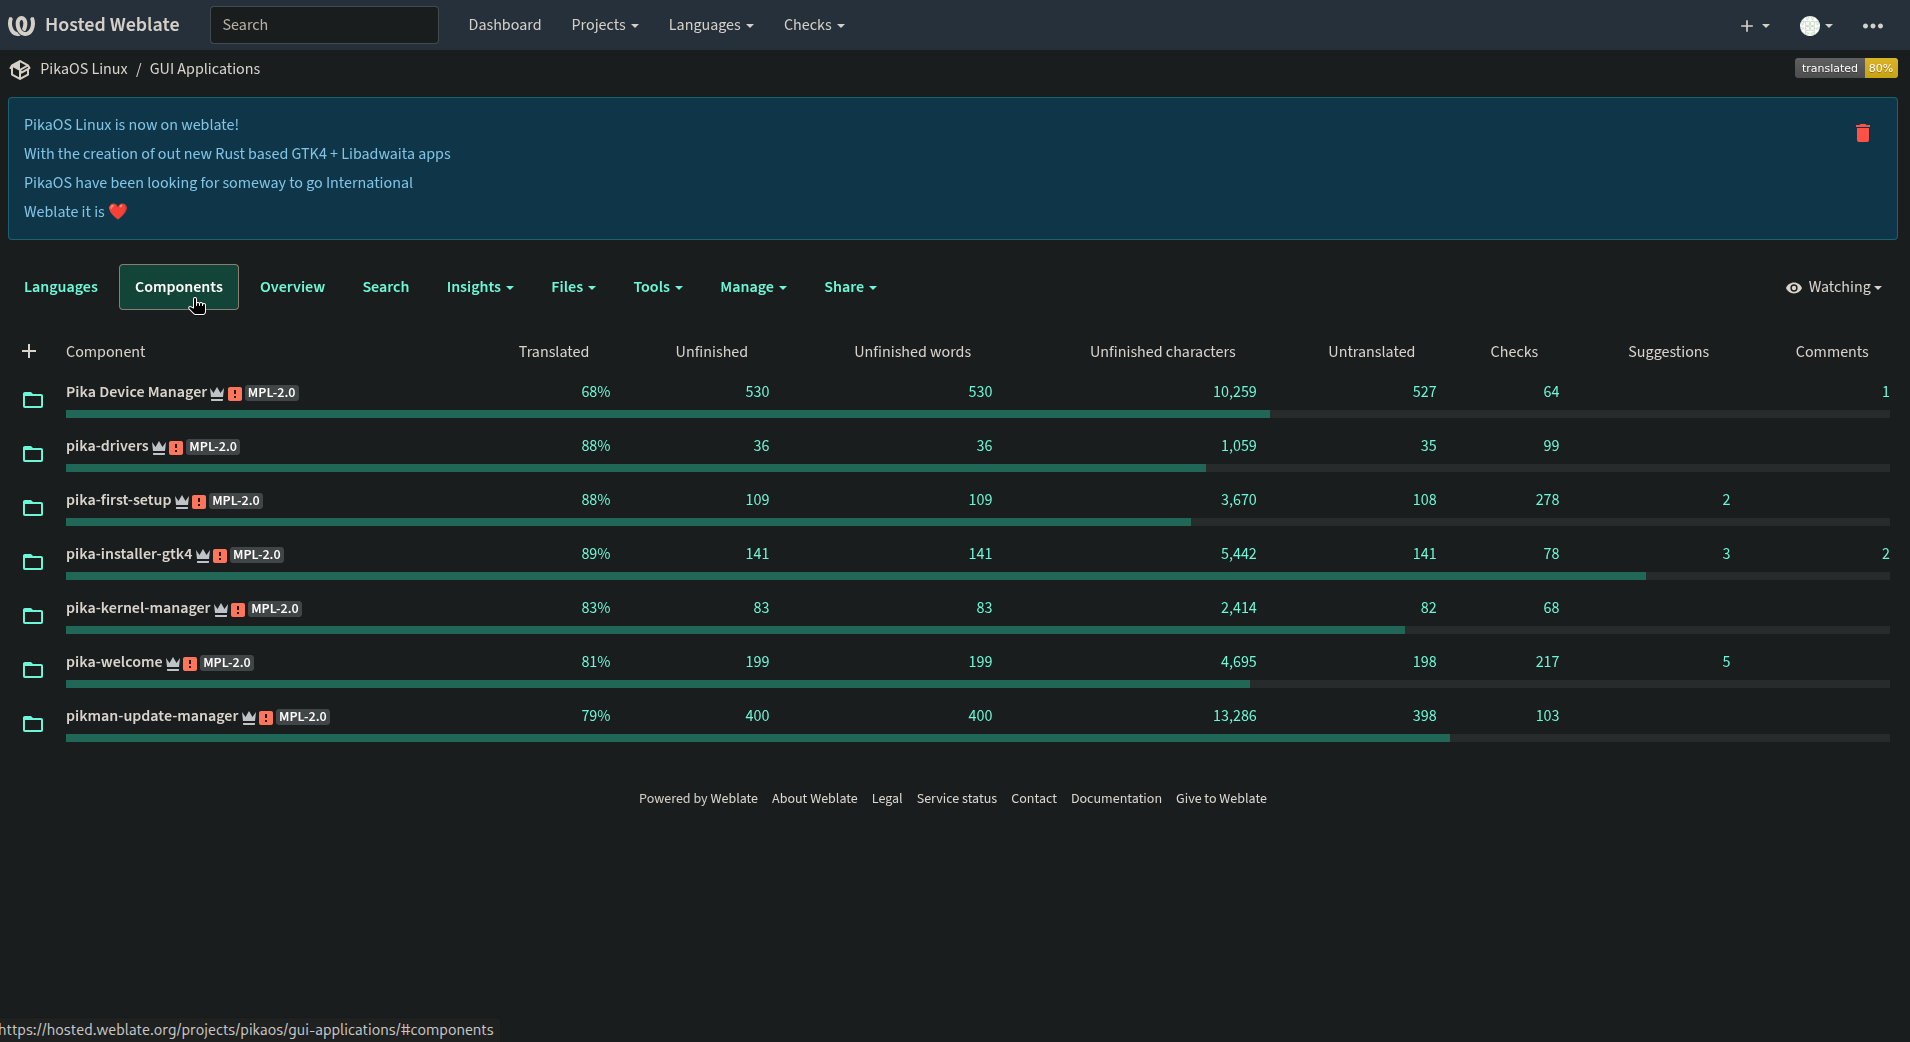Viewport: 1910px width, 1042px height.
Task: Switch to the Languages tab
Action: pyautogui.click(x=61, y=287)
